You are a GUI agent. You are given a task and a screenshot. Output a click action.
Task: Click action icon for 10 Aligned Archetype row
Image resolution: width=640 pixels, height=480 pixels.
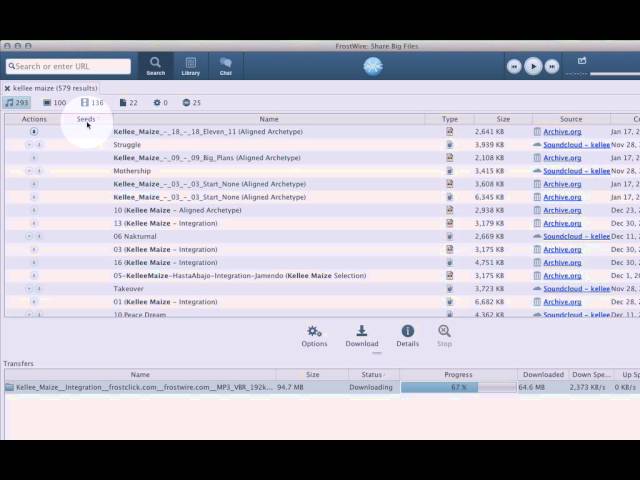point(34,210)
